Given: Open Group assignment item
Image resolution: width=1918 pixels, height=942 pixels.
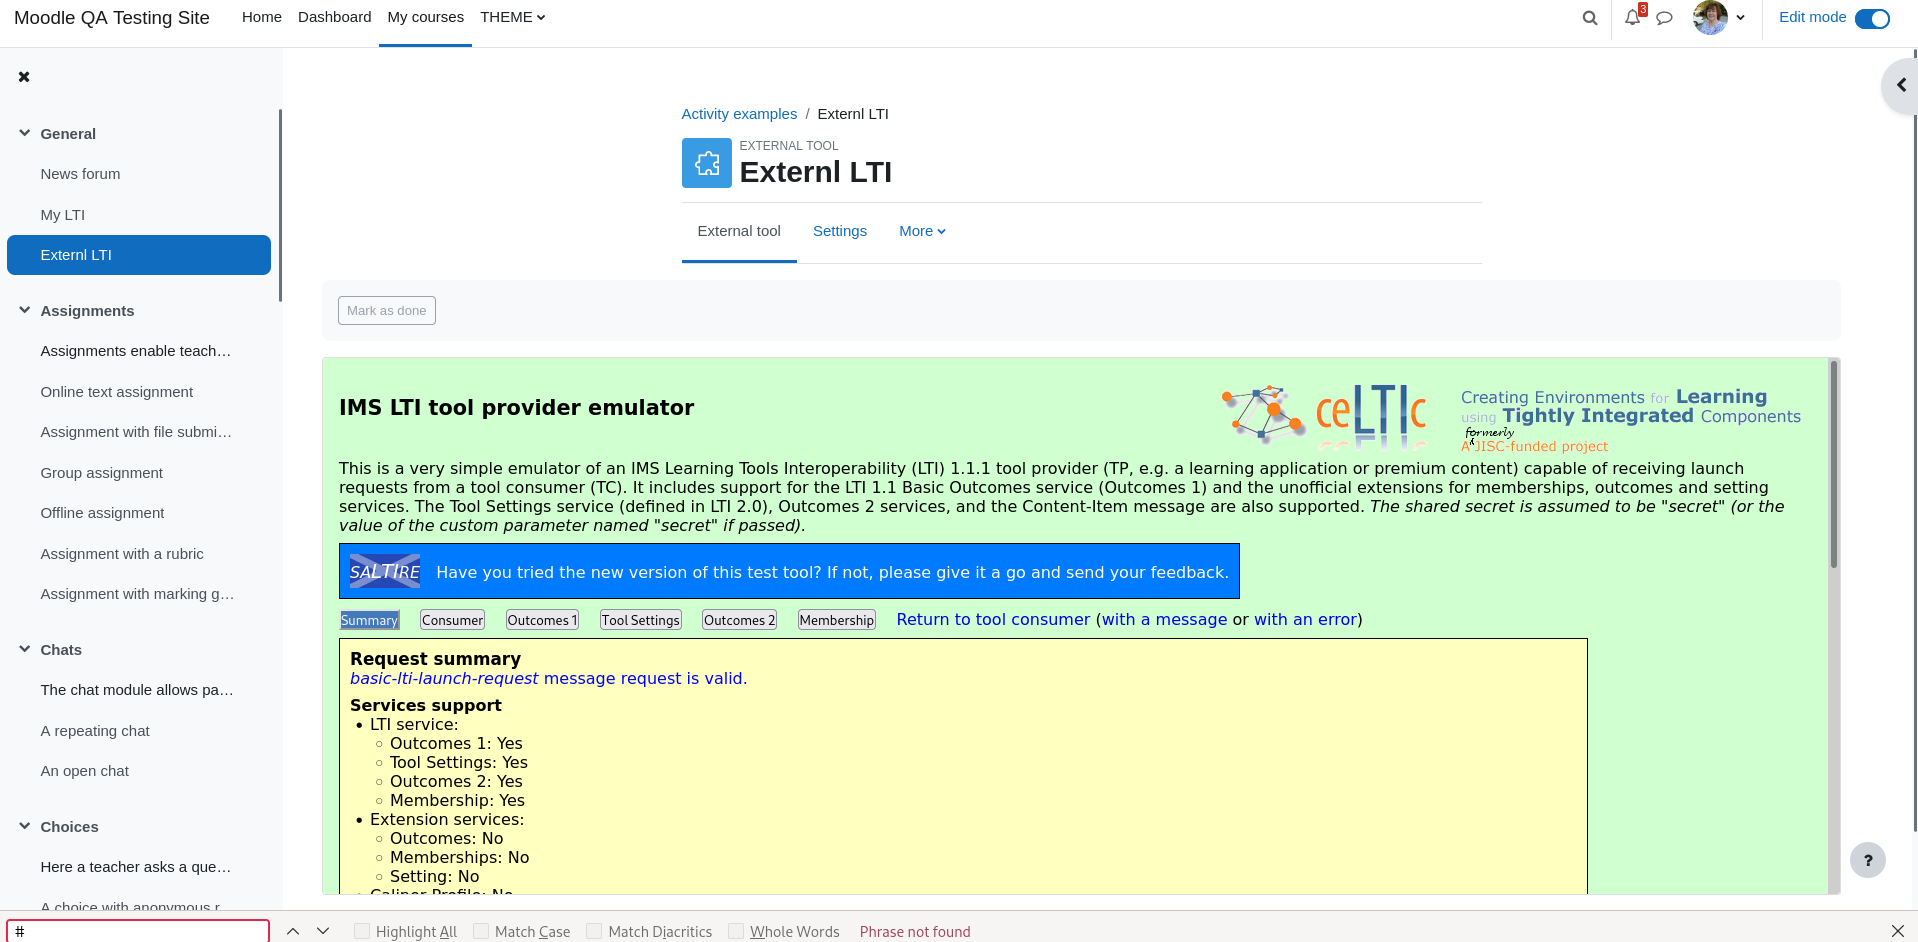Looking at the screenshot, I should tap(101, 473).
